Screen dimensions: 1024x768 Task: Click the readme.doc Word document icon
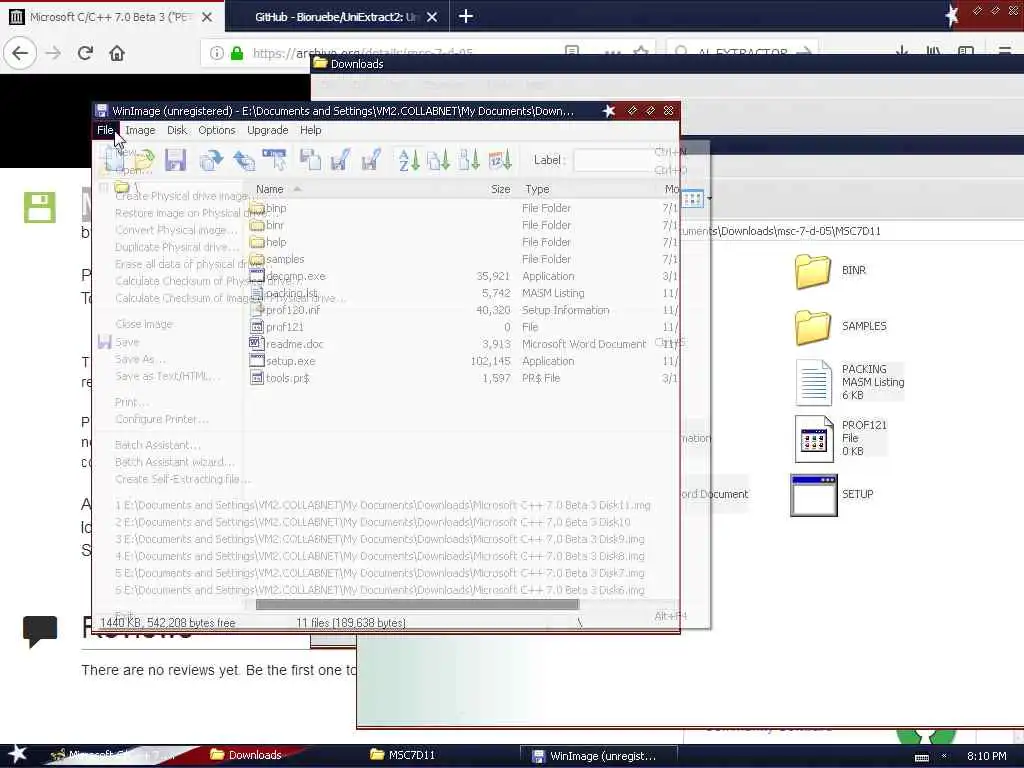click(x=257, y=344)
